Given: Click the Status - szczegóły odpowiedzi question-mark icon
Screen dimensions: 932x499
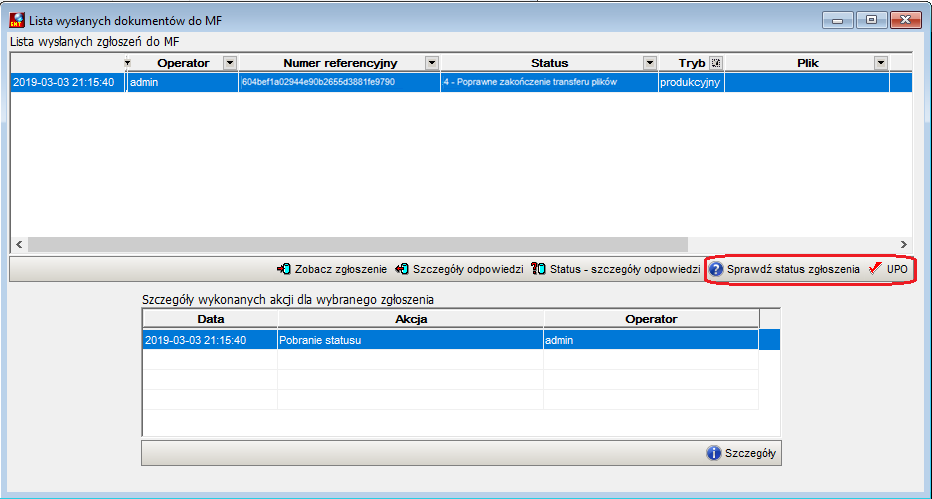Looking at the screenshot, I should tap(539, 269).
